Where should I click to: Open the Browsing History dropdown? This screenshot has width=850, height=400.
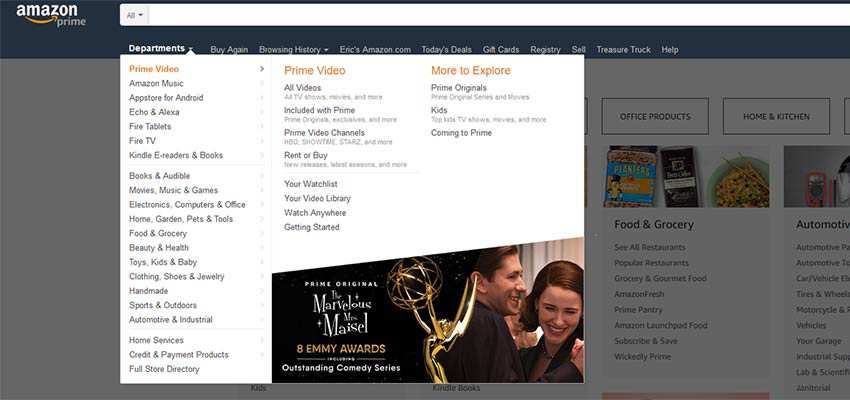coord(293,49)
